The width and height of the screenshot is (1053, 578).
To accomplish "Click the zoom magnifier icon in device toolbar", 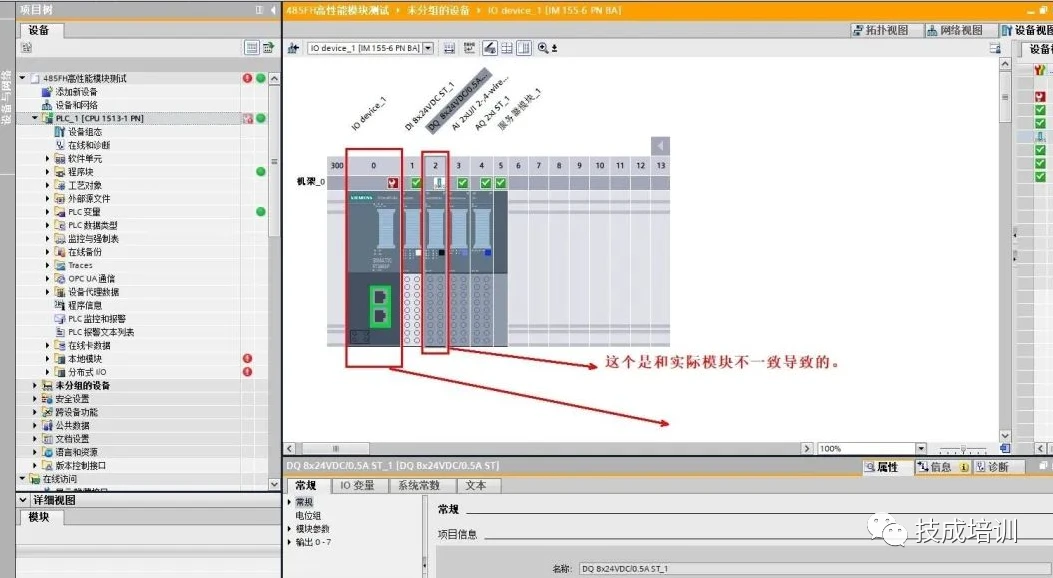I will coord(543,48).
